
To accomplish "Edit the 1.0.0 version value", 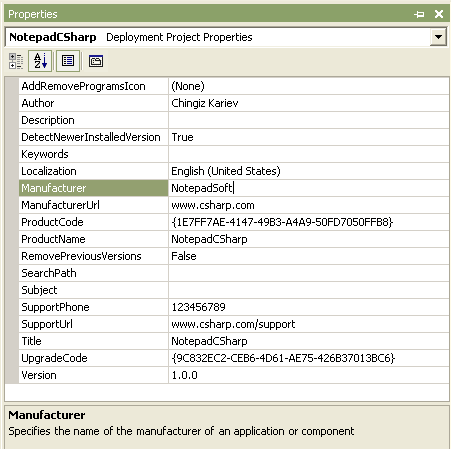I will click(x=309, y=375).
